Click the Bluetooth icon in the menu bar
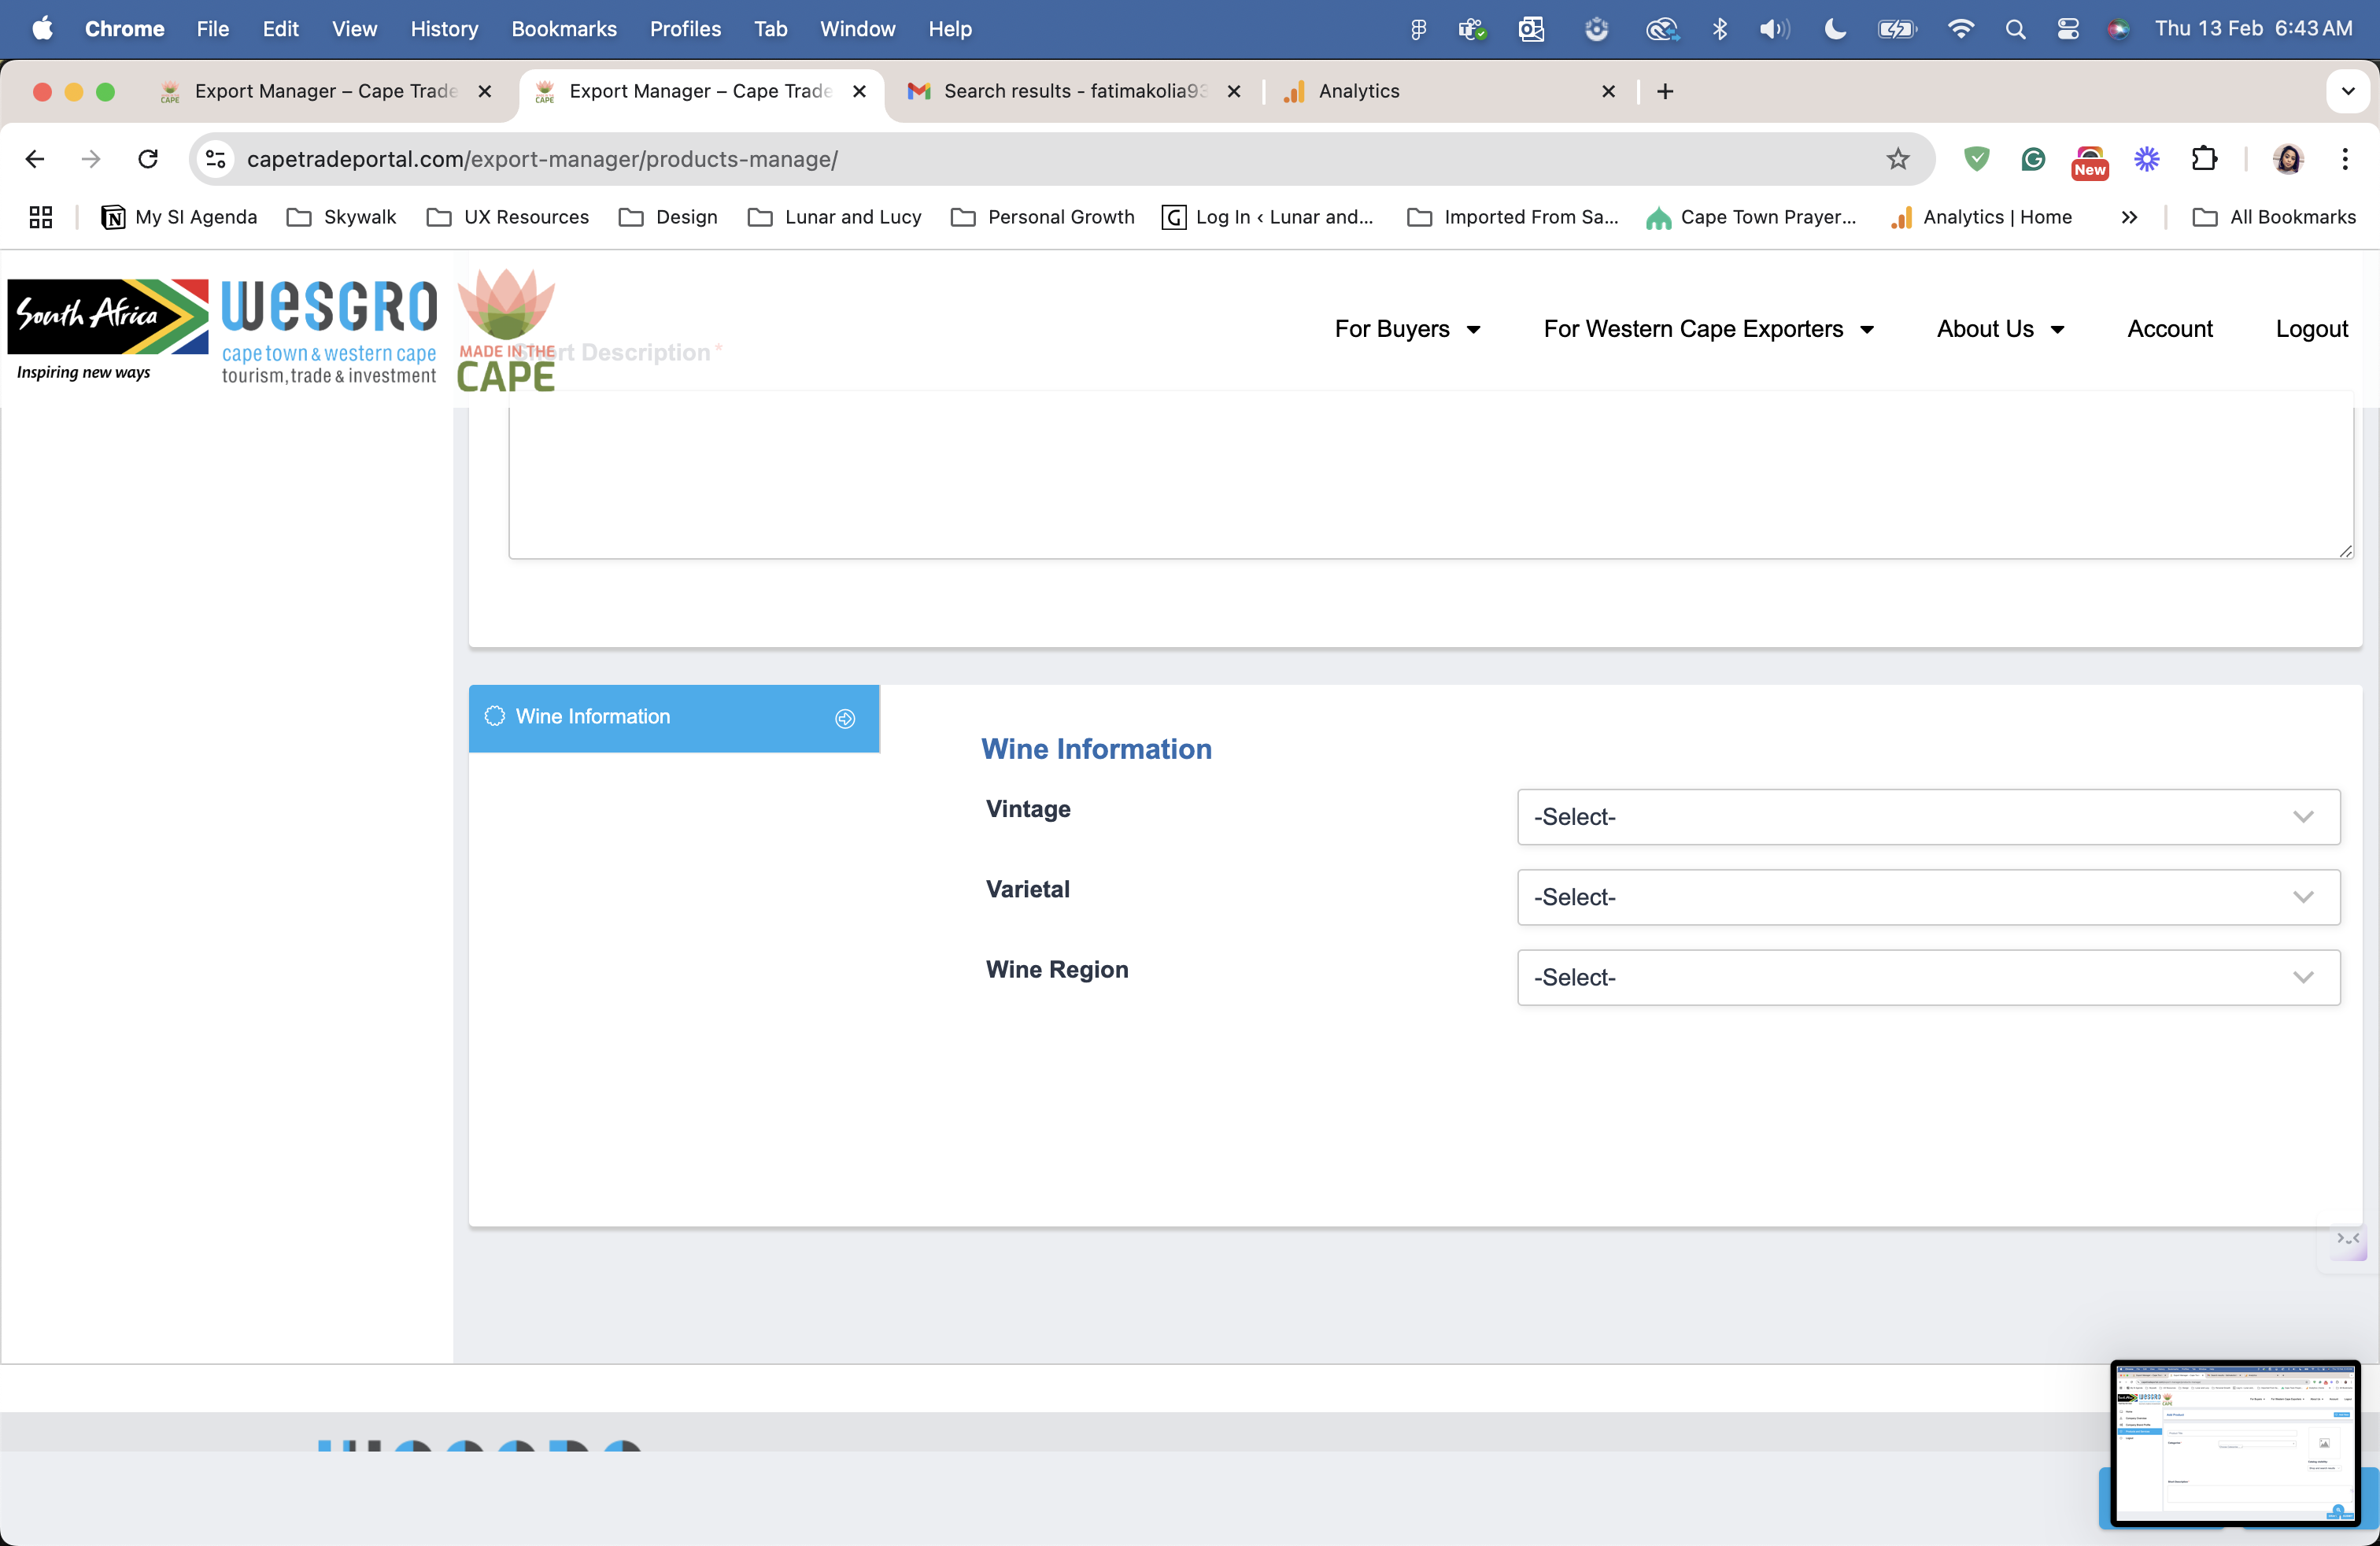This screenshot has width=2380, height=1546. (1720, 29)
